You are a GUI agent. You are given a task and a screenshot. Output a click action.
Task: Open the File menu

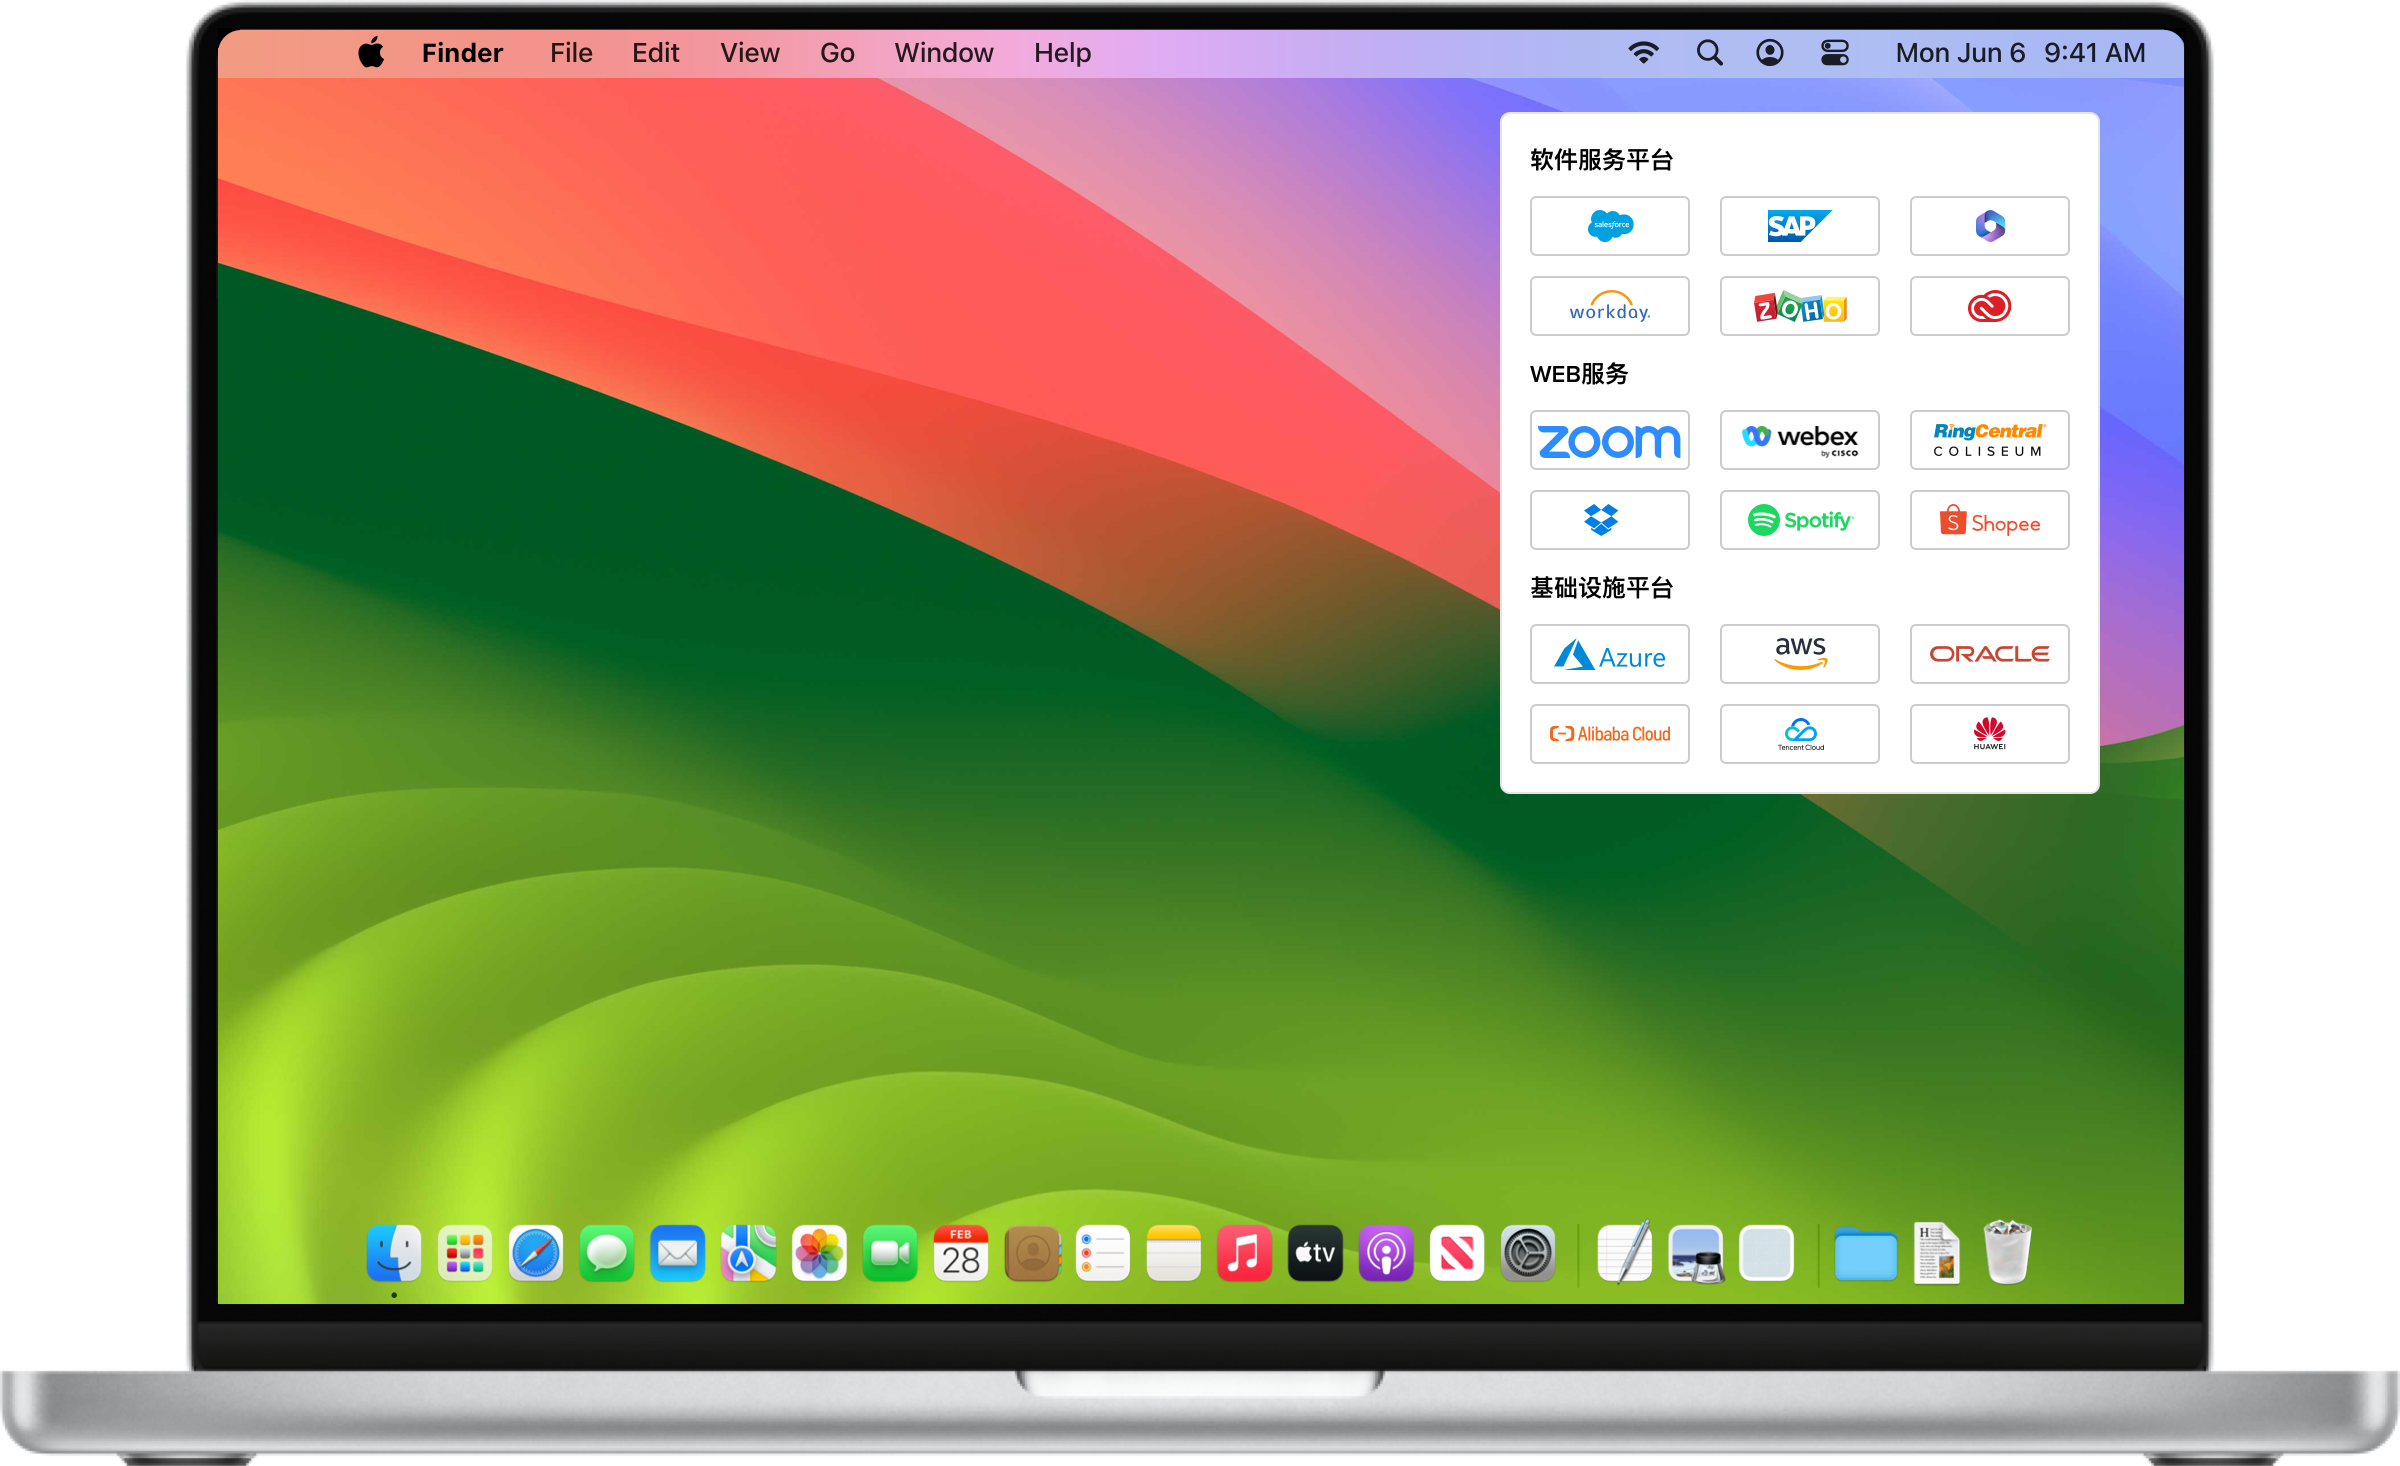tap(571, 53)
